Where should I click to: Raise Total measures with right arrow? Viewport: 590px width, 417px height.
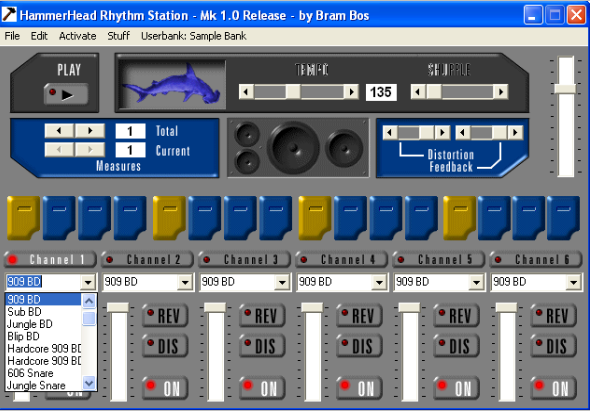(x=90, y=131)
